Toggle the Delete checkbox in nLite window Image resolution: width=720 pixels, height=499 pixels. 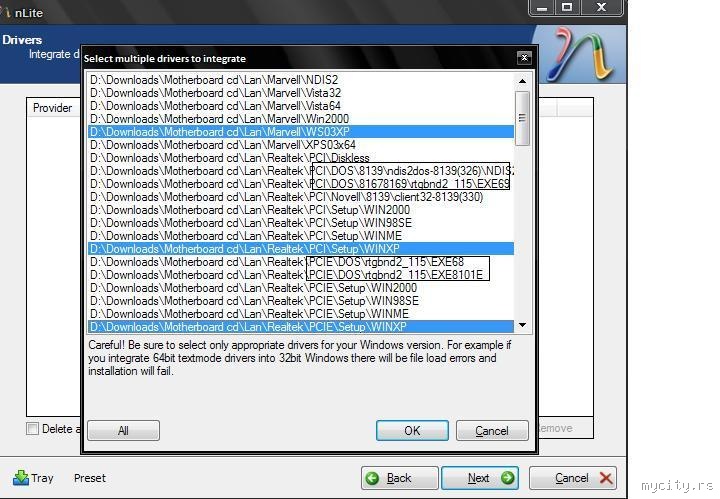(x=33, y=429)
